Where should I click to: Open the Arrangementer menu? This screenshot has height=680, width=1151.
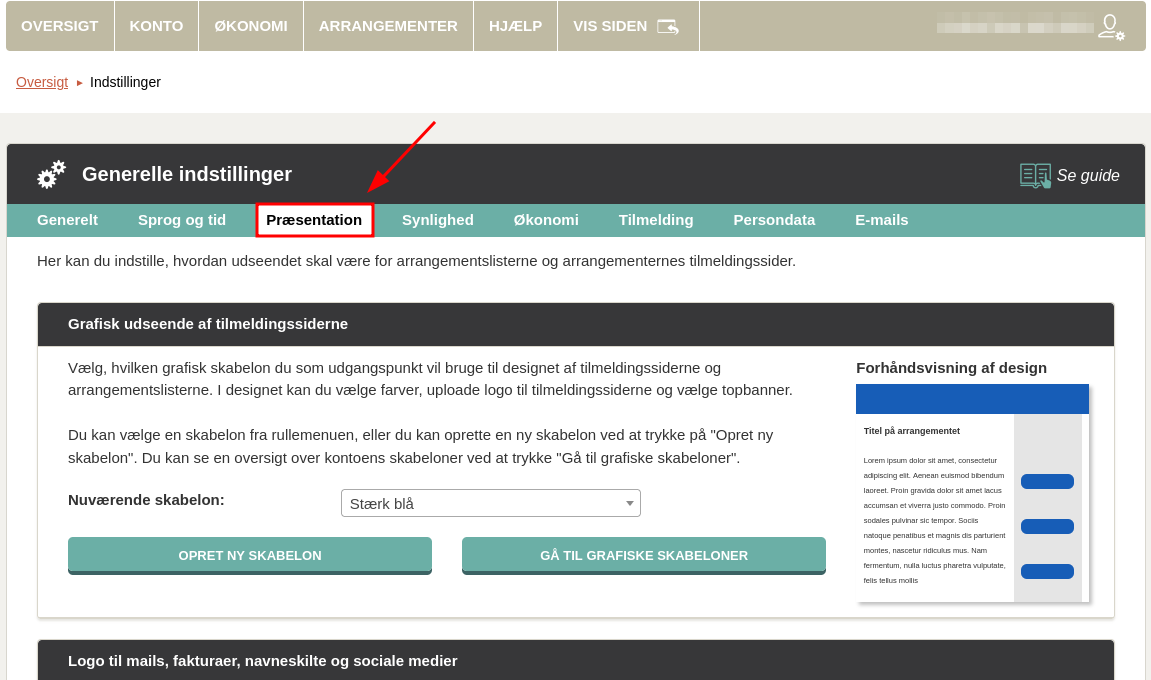click(x=388, y=26)
